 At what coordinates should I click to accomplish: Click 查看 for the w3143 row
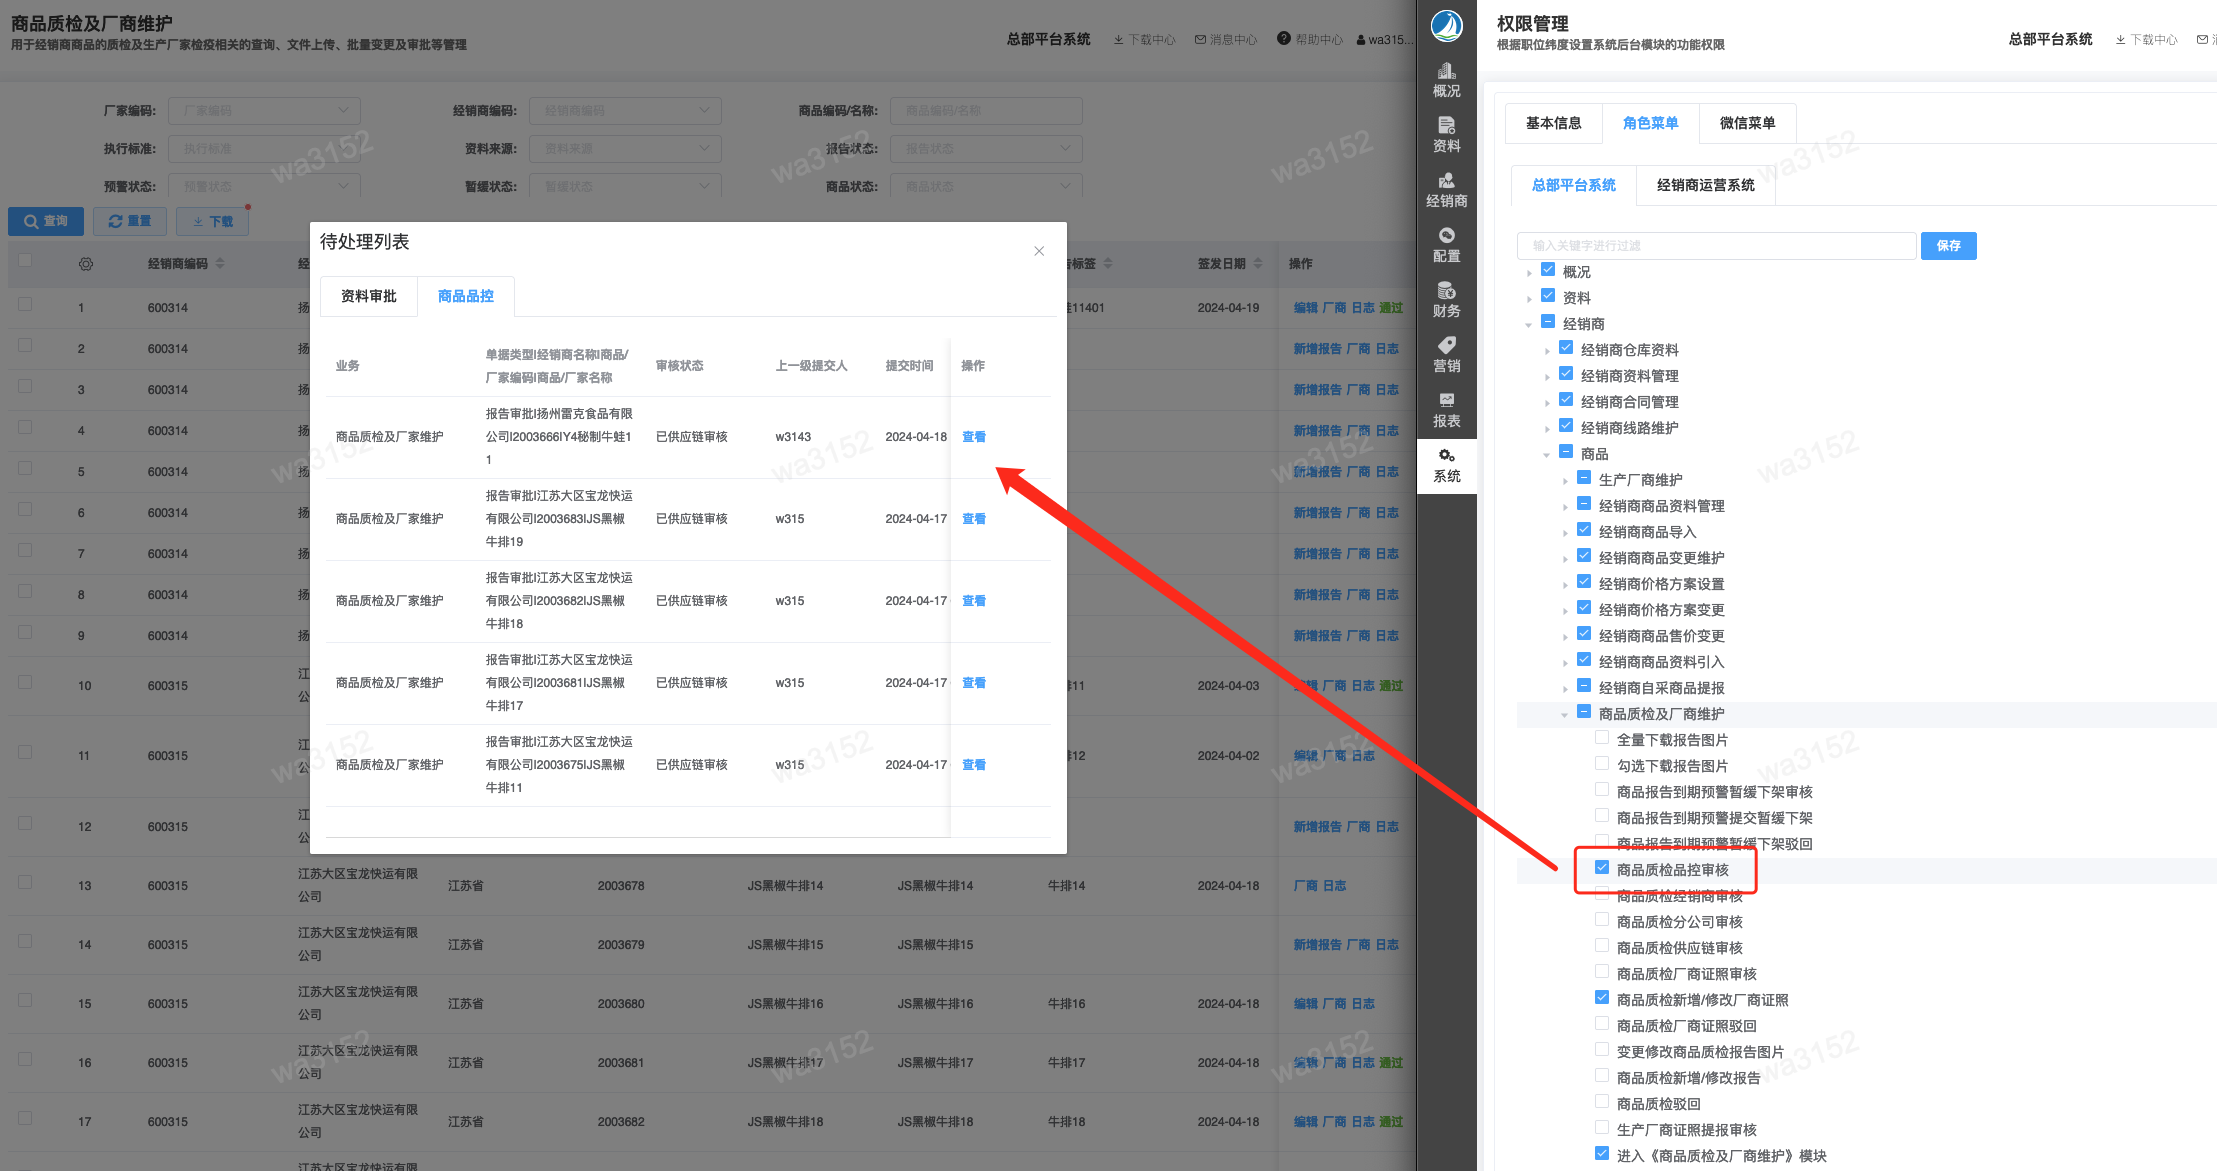pyautogui.click(x=973, y=437)
